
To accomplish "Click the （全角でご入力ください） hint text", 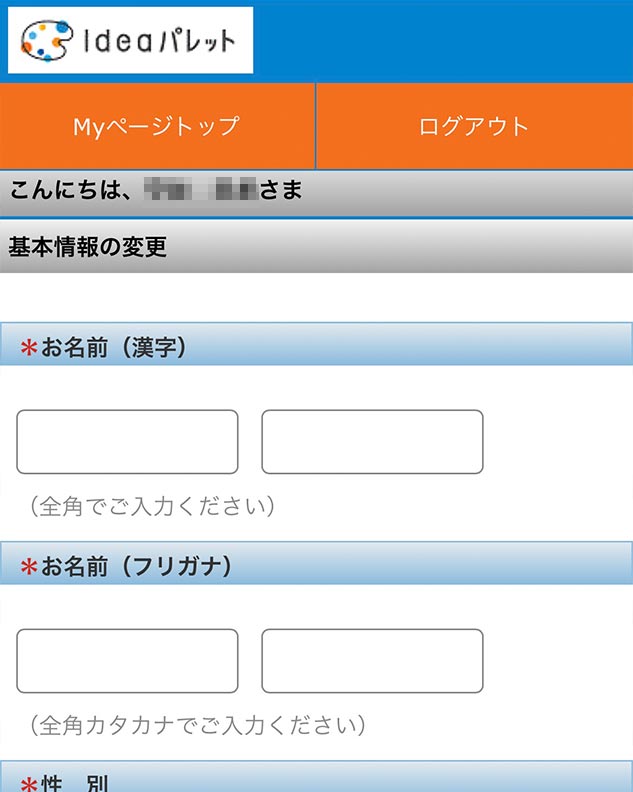I will (x=152, y=506).
